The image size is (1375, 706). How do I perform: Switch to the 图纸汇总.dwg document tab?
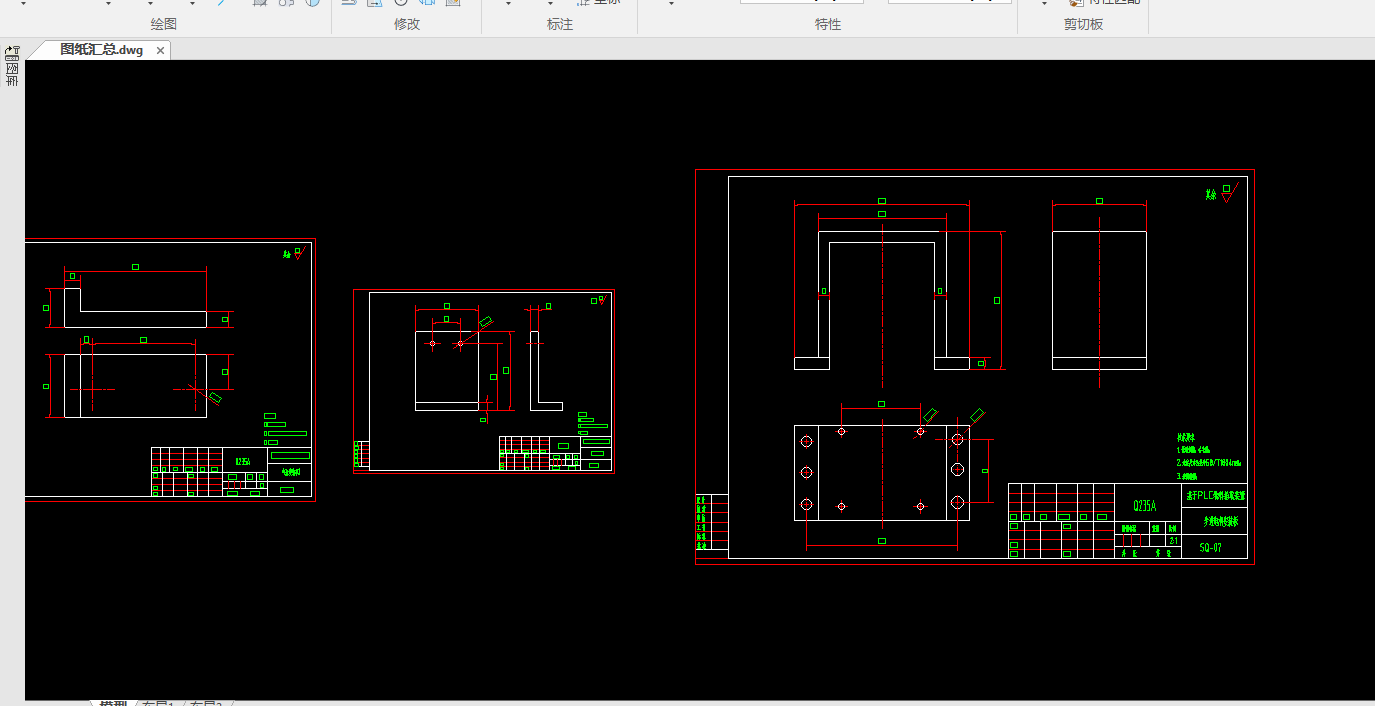(x=101, y=49)
